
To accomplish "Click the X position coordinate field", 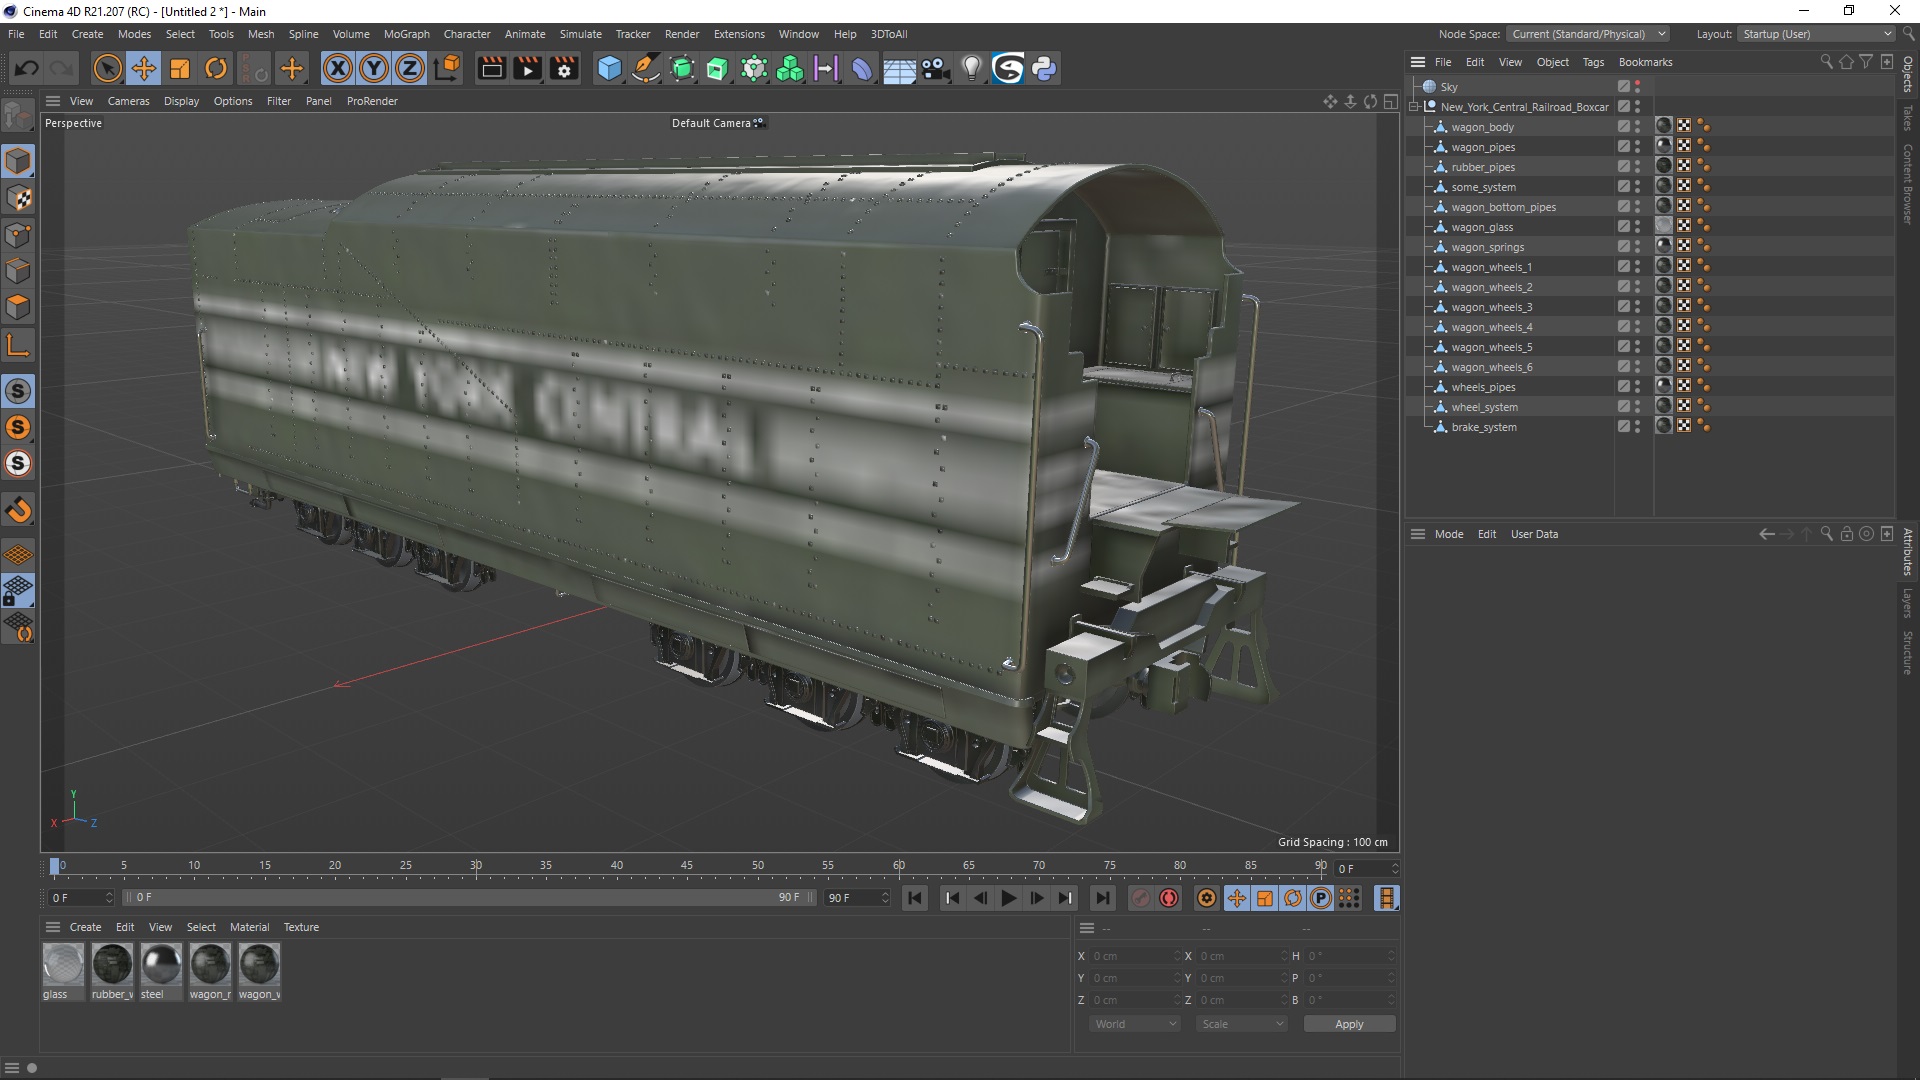I will point(1136,956).
